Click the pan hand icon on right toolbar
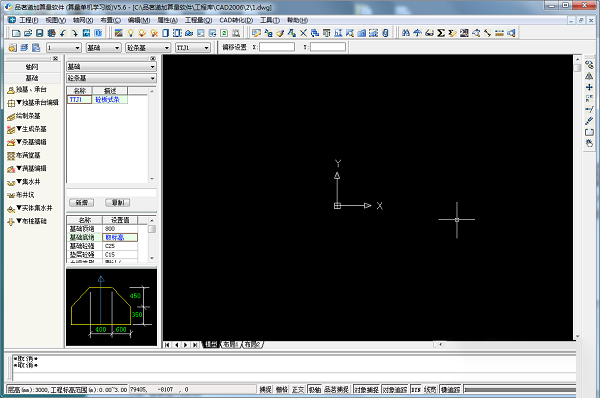 tap(589, 144)
